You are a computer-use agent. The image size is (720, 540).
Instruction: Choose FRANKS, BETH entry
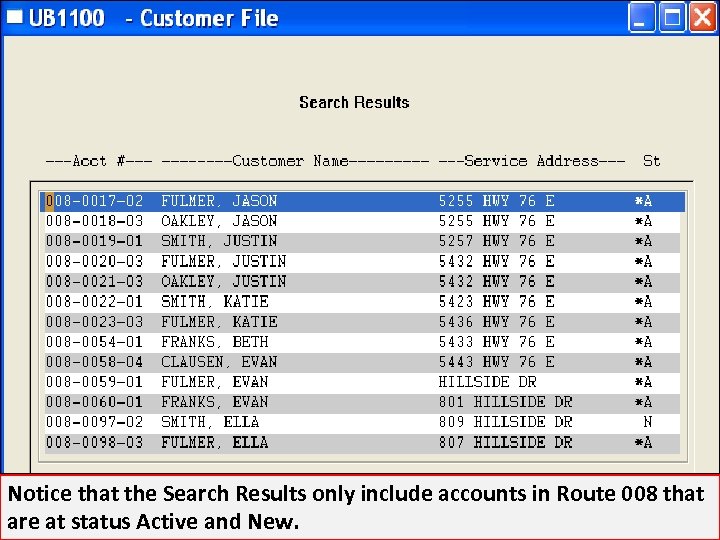(x=214, y=342)
